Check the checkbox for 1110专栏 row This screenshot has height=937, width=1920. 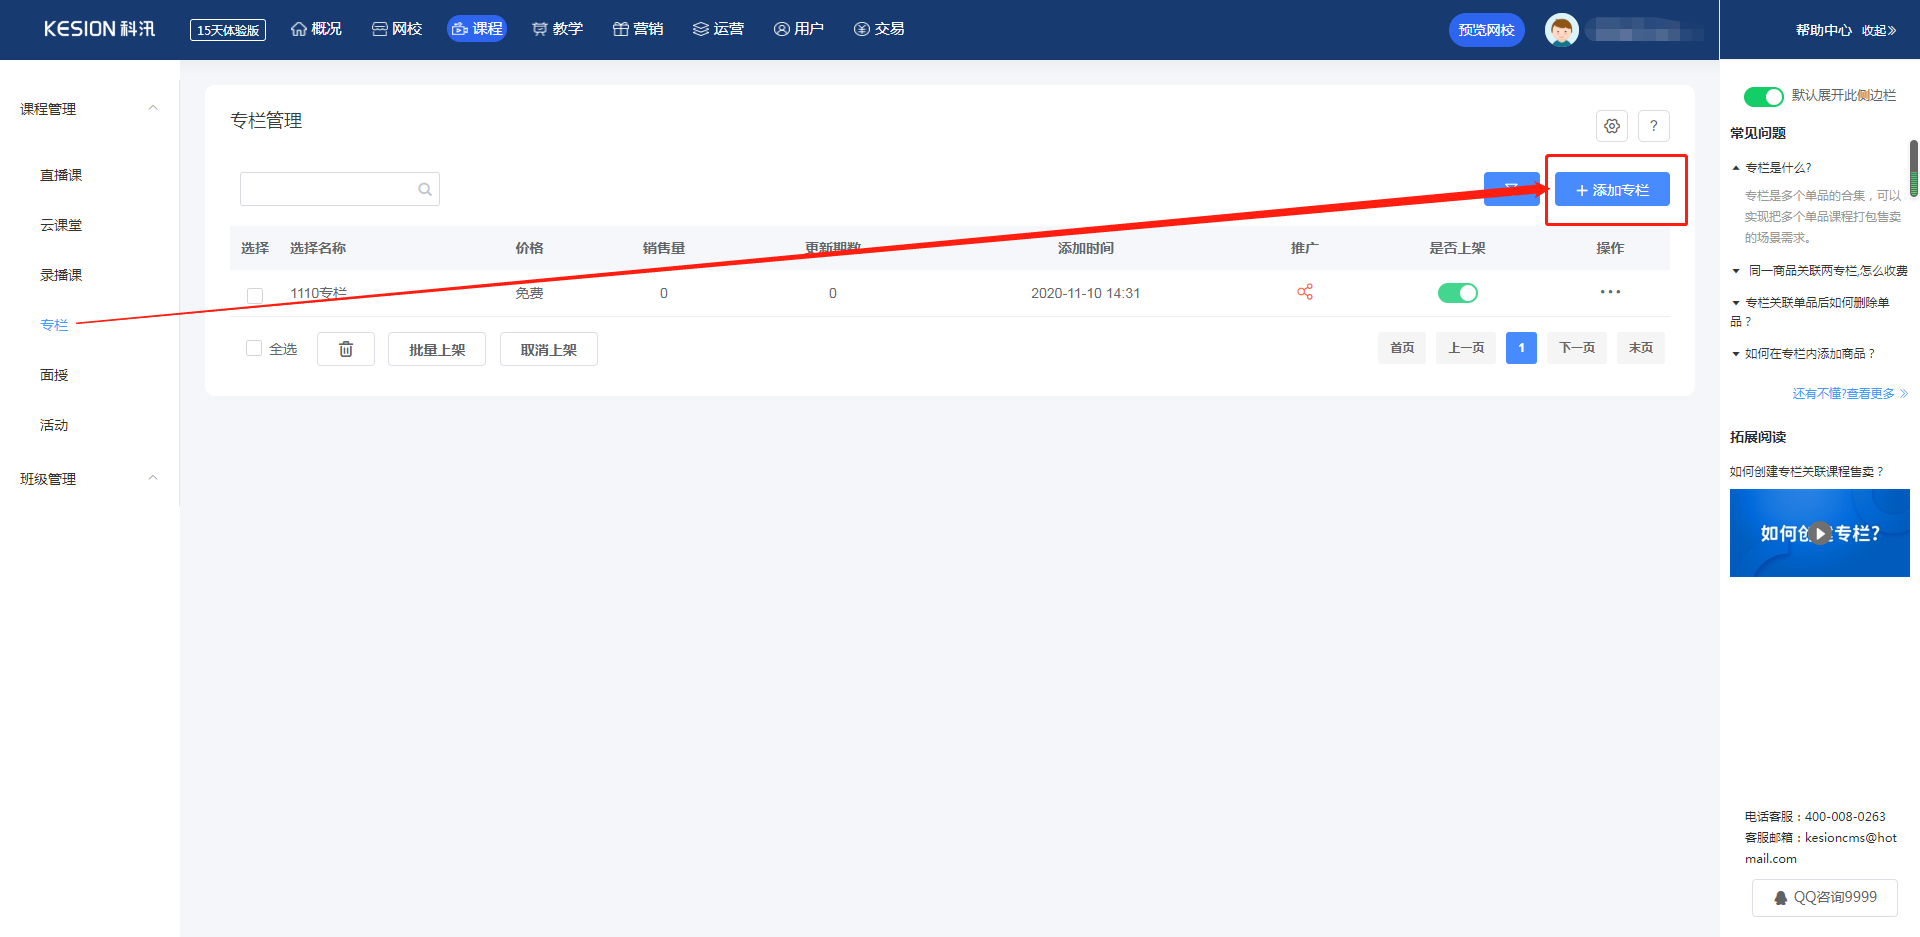pyautogui.click(x=255, y=295)
